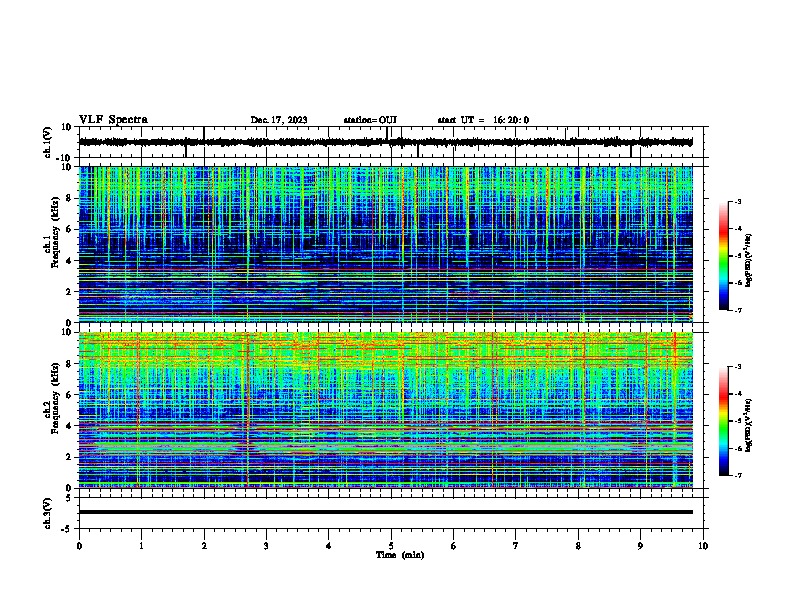The image size is (792, 612).
Task: Click inside the ch.1 spectrogram panel
Action: click(x=385, y=244)
